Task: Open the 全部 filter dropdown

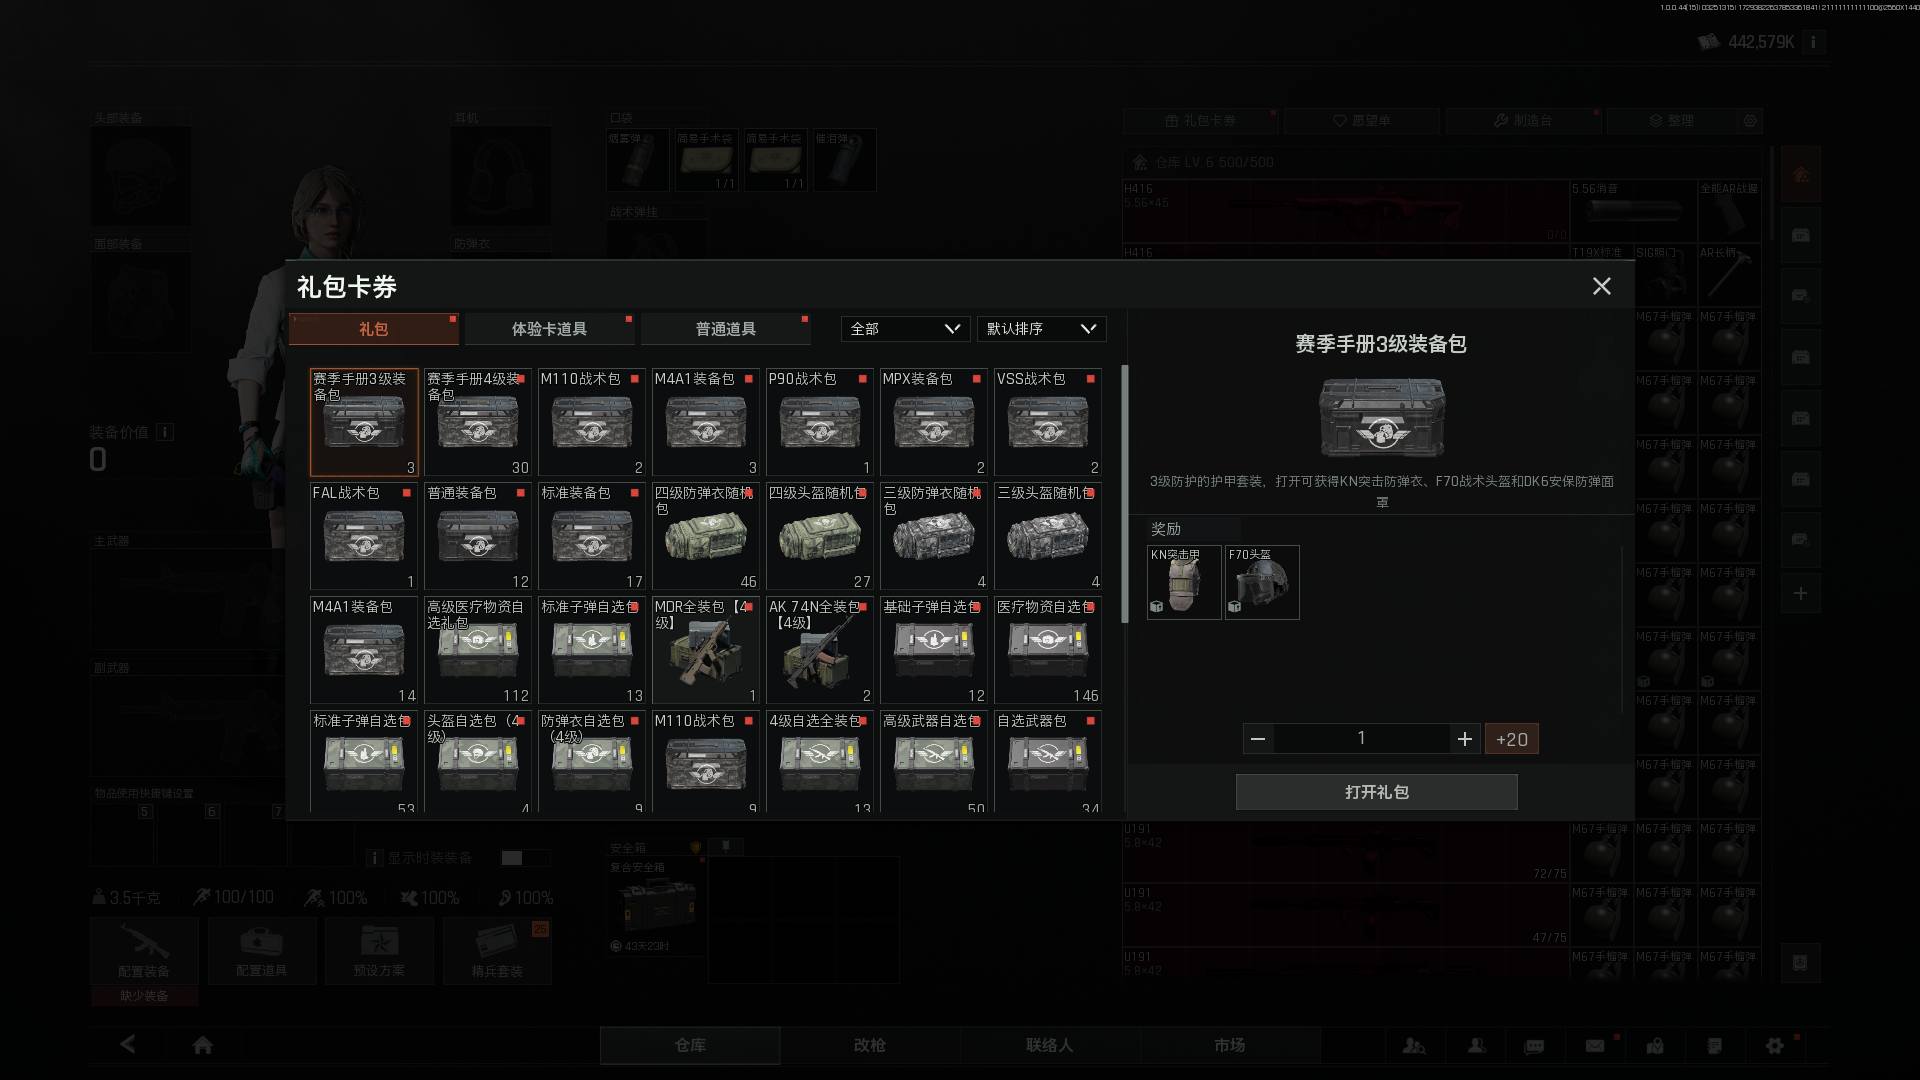Action: coord(904,329)
